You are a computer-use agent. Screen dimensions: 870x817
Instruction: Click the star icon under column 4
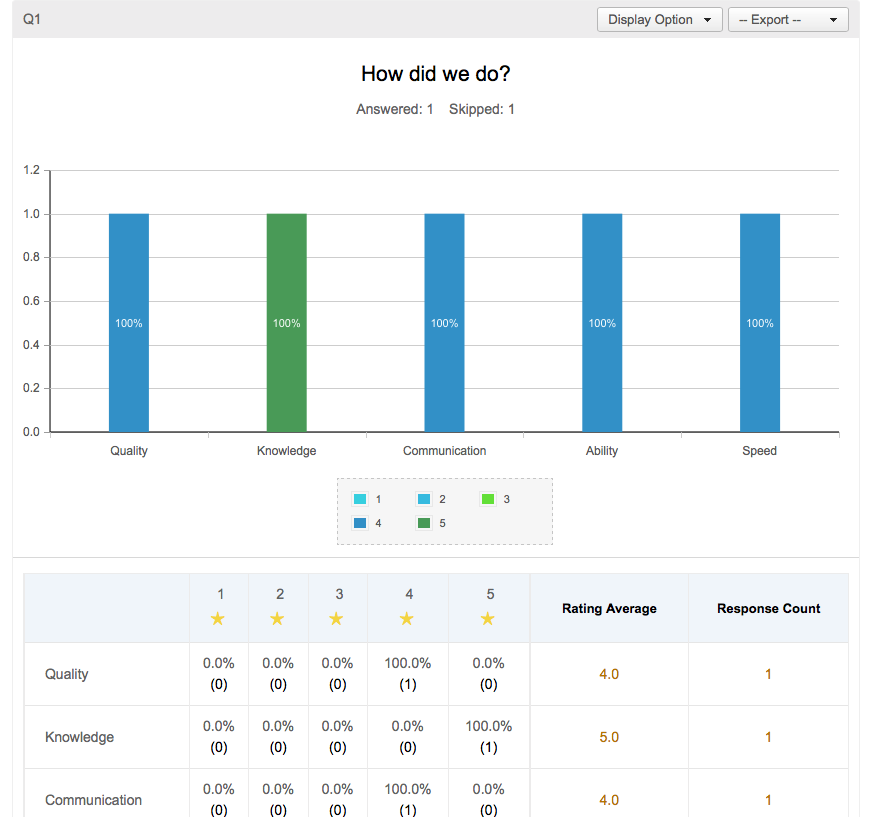tap(407, 618)
